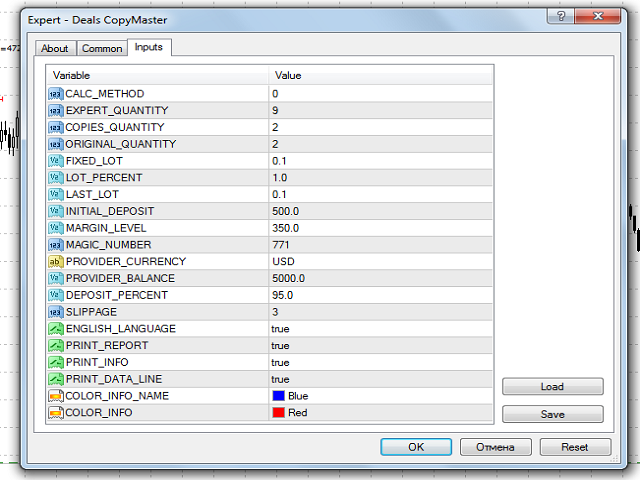Viewport: 640px width, 480px height.
Task: Click the Red swatch for COLOR_INFO
Action: 279,412
